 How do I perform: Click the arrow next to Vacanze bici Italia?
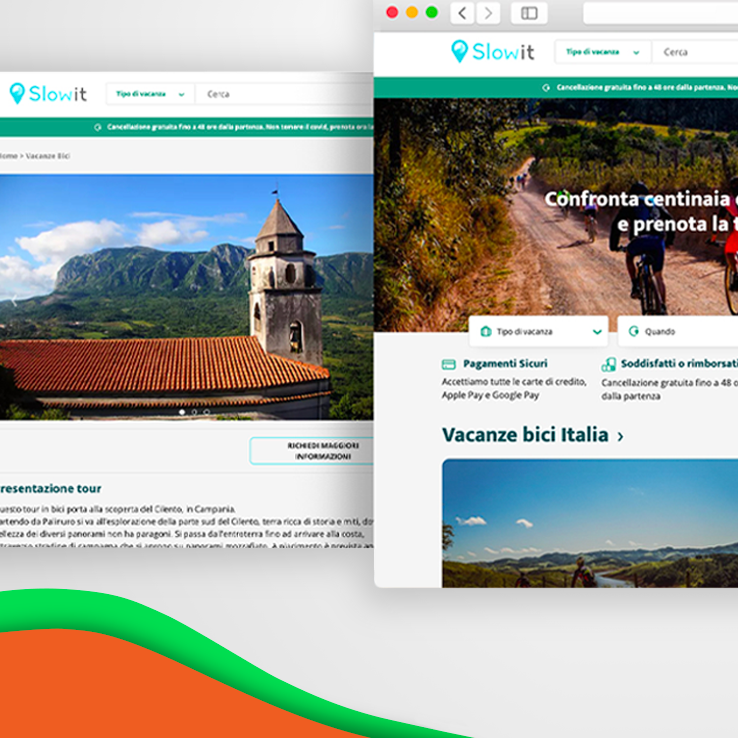pyautogui.click(x=620, y=437)
